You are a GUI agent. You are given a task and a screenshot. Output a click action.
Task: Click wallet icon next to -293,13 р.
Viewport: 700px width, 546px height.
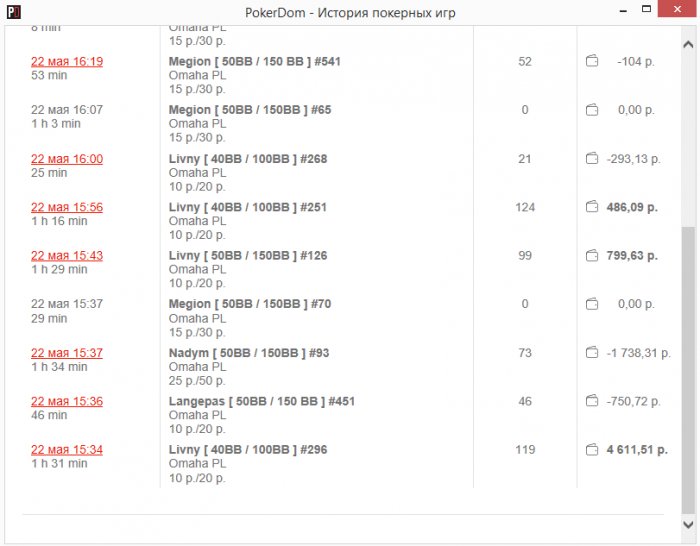click(592, 158)
